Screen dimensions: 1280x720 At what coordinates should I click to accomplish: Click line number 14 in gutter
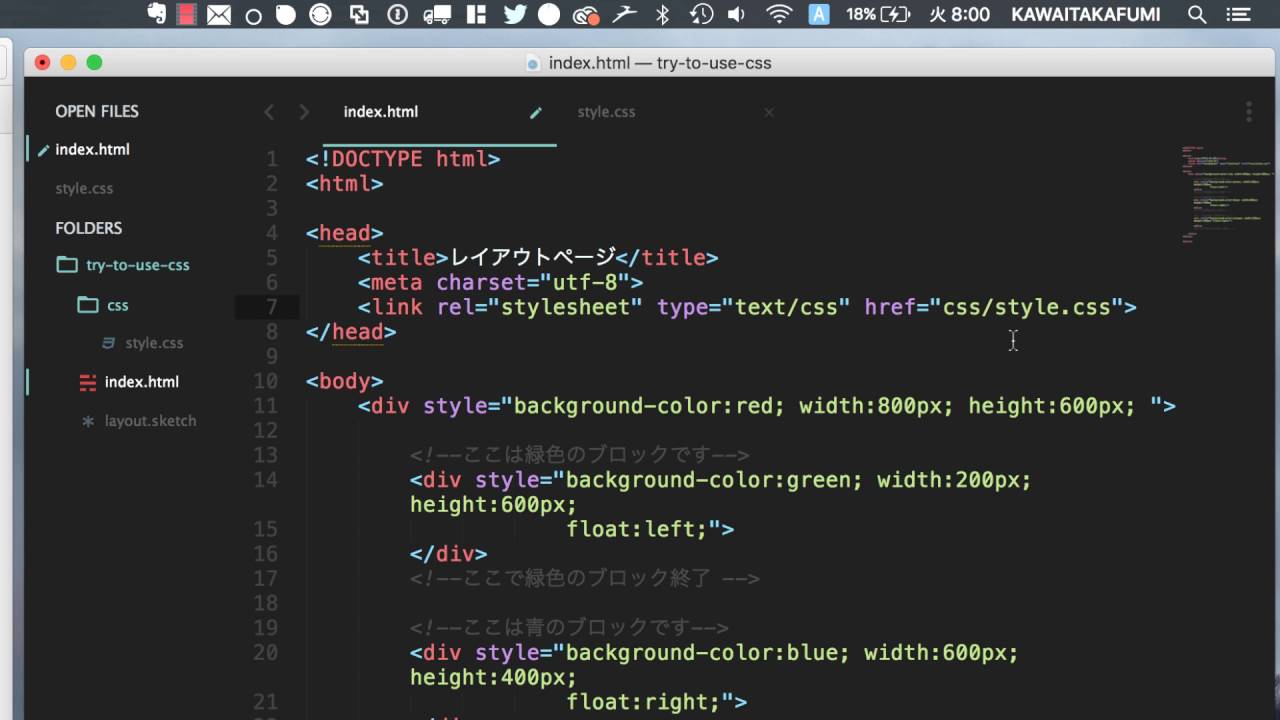point(265,480)
